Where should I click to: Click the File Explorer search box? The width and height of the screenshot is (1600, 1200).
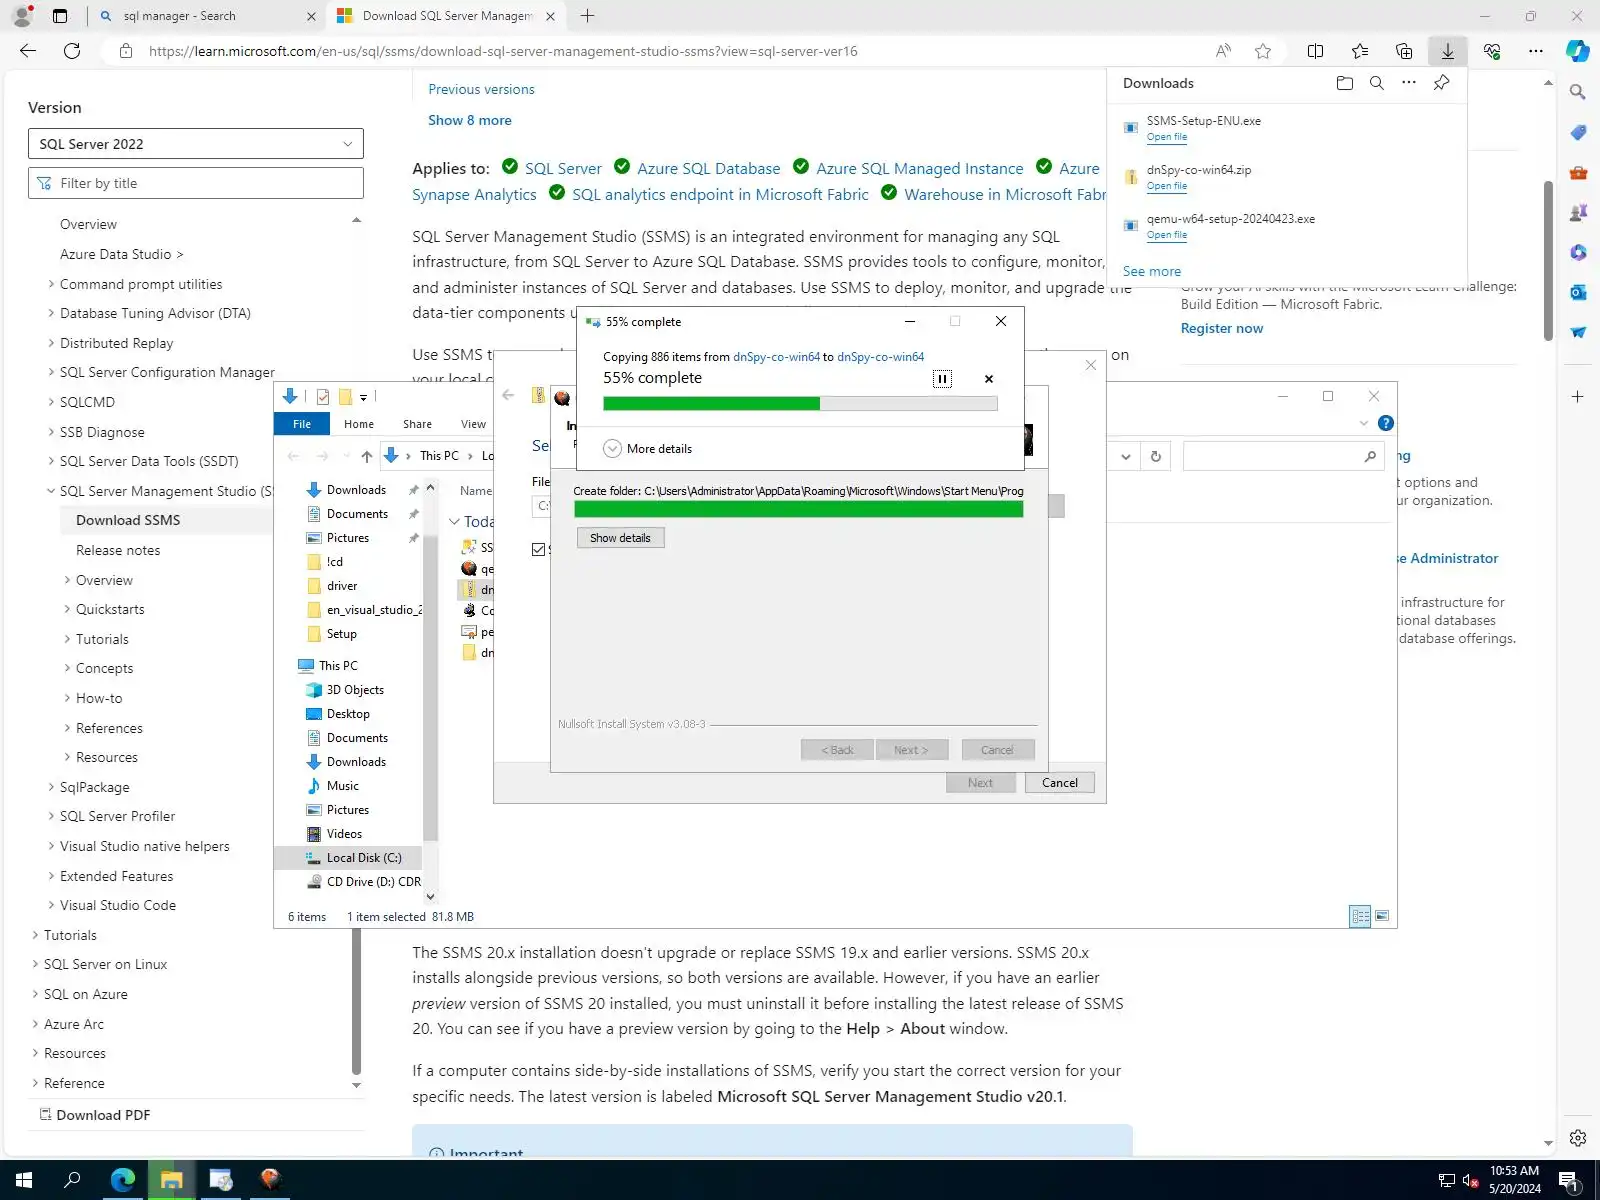pyautogui.click(x=1282, y=456)
